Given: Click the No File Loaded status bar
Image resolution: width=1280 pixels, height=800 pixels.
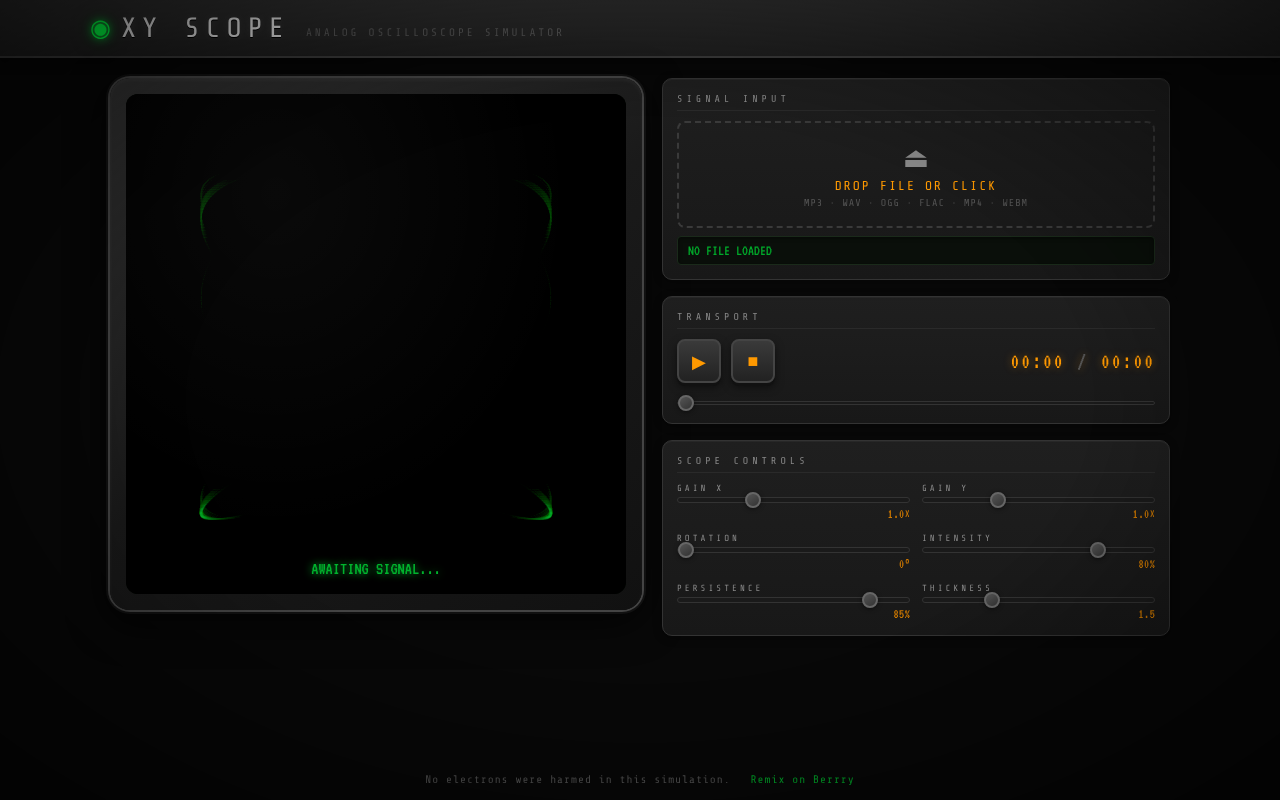Looking at the screenshot, I should point(916,251).
